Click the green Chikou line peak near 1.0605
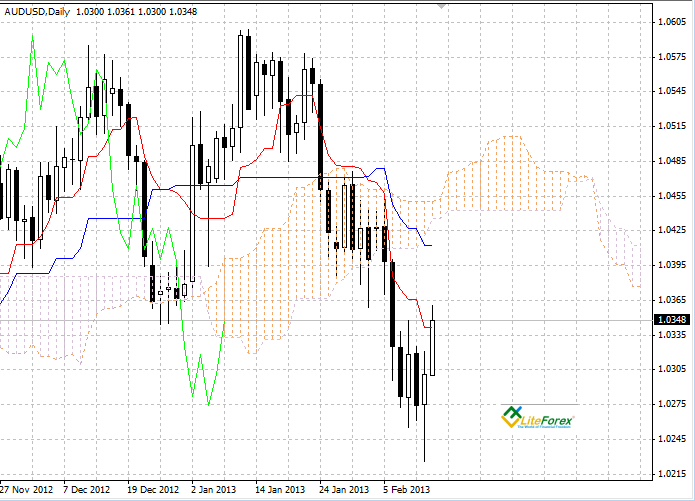Viewport: 695px width, 501px height. (32, 35)
